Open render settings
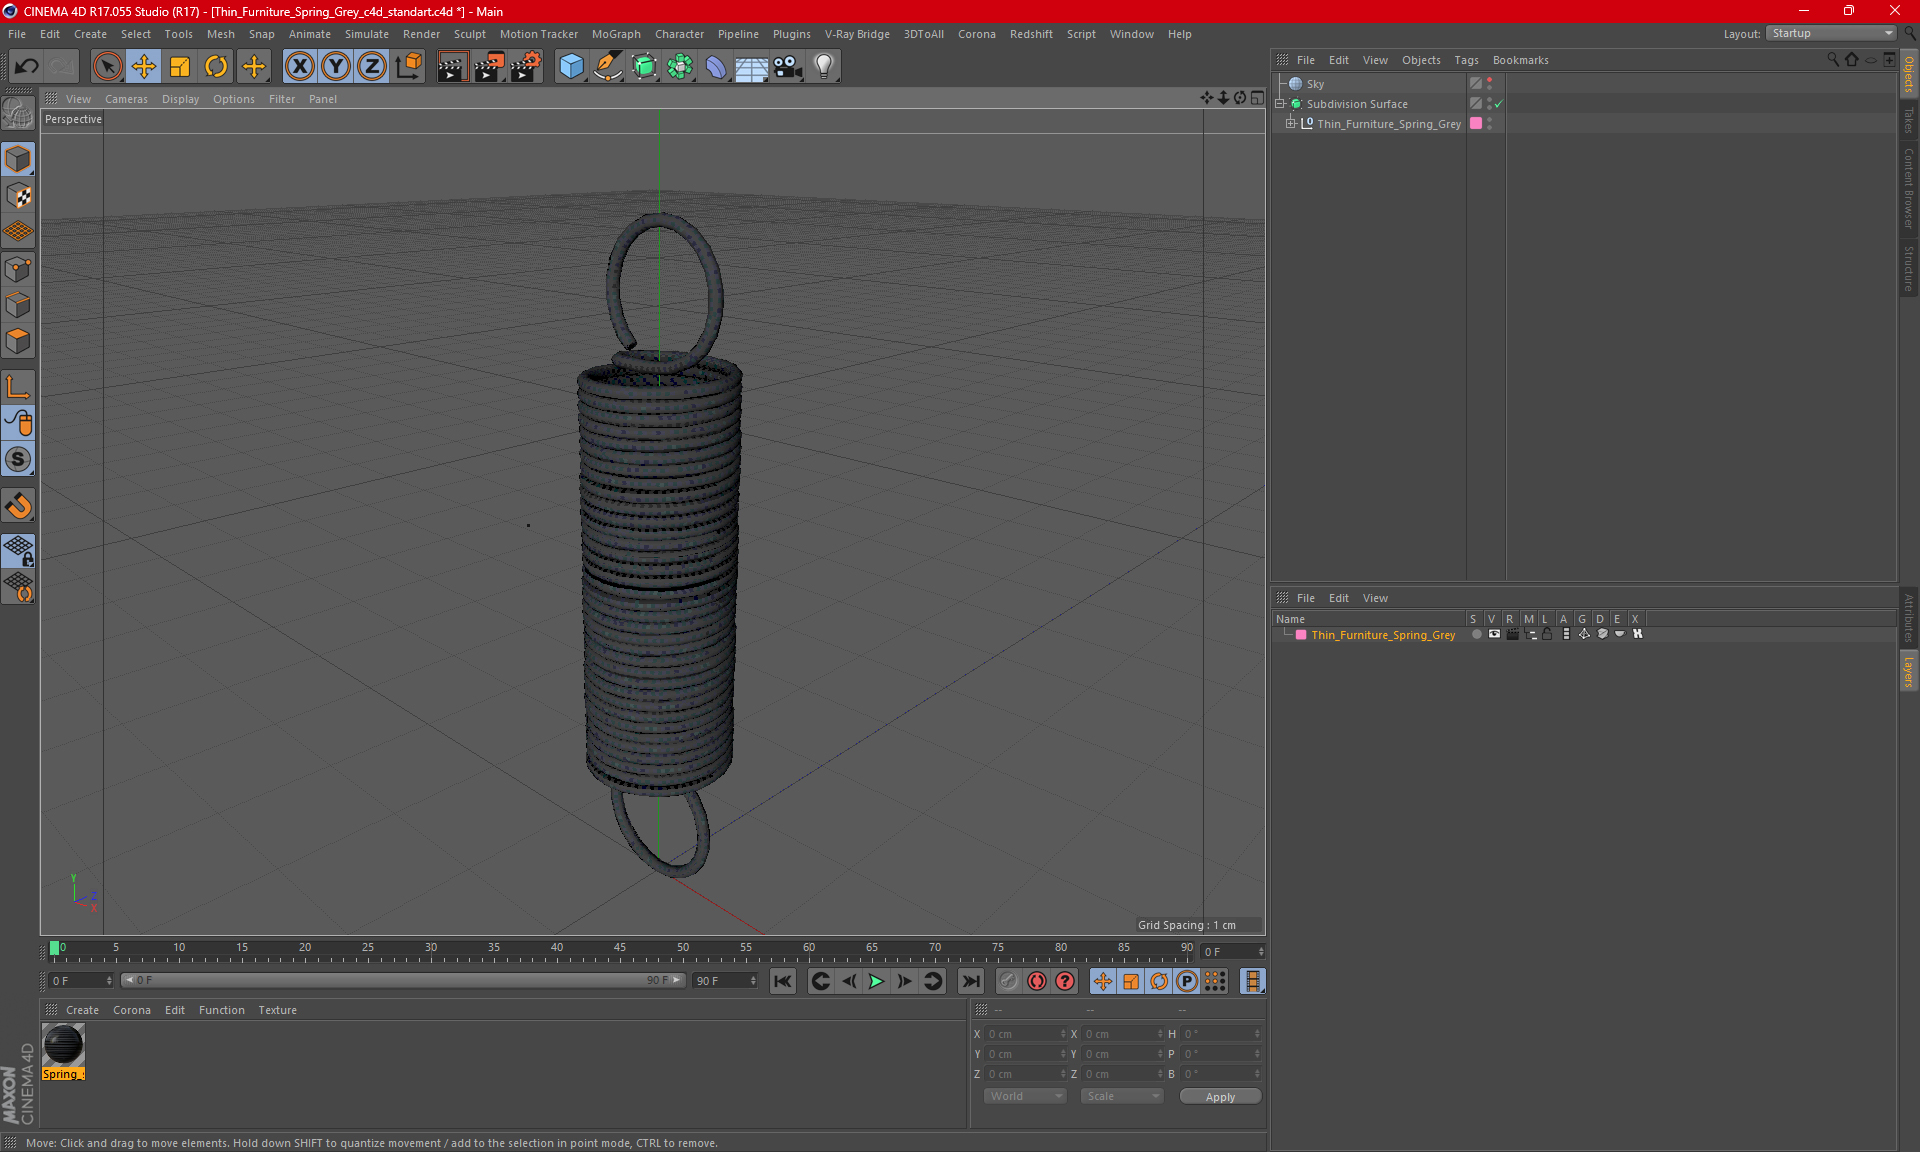This screenshot has width=1920, height=1152. [526, 67]
